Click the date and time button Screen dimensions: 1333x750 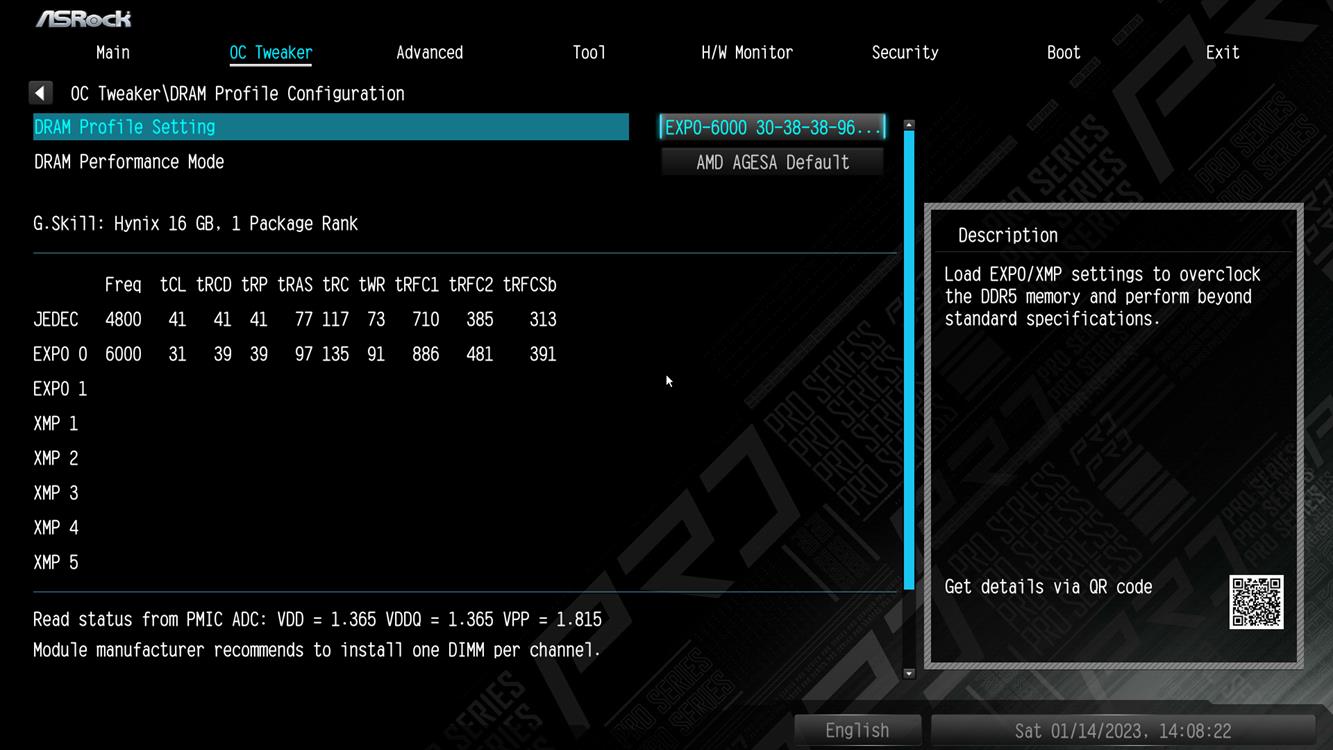click(x=1123, y=730)
